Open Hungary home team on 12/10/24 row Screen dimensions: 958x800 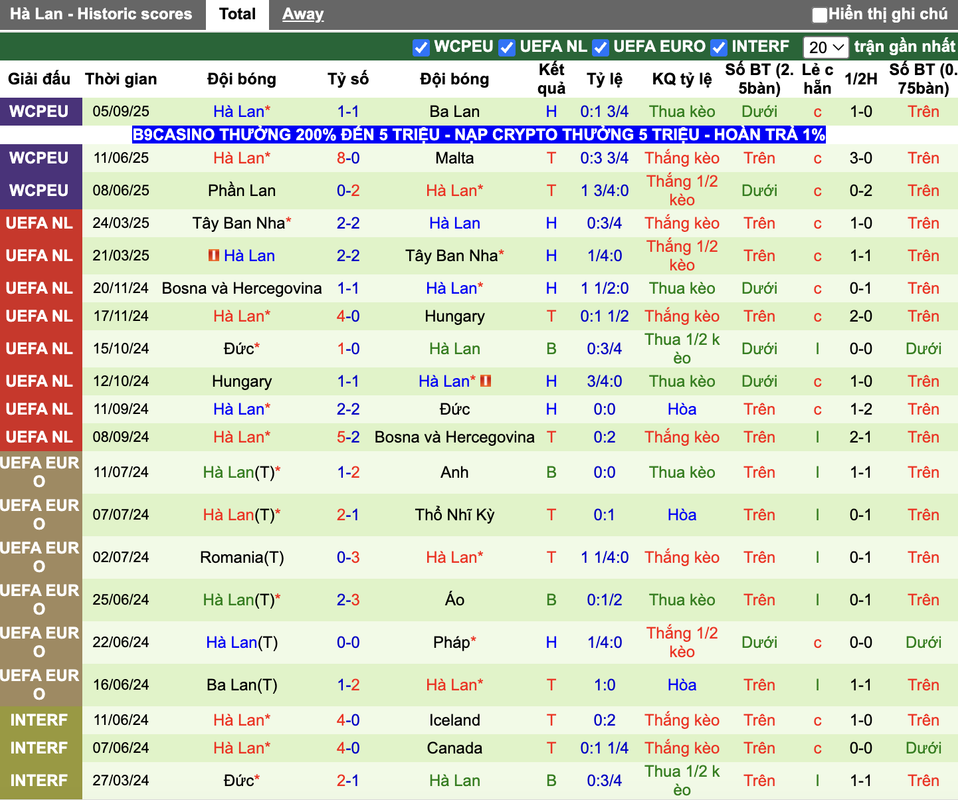point(241,381)
